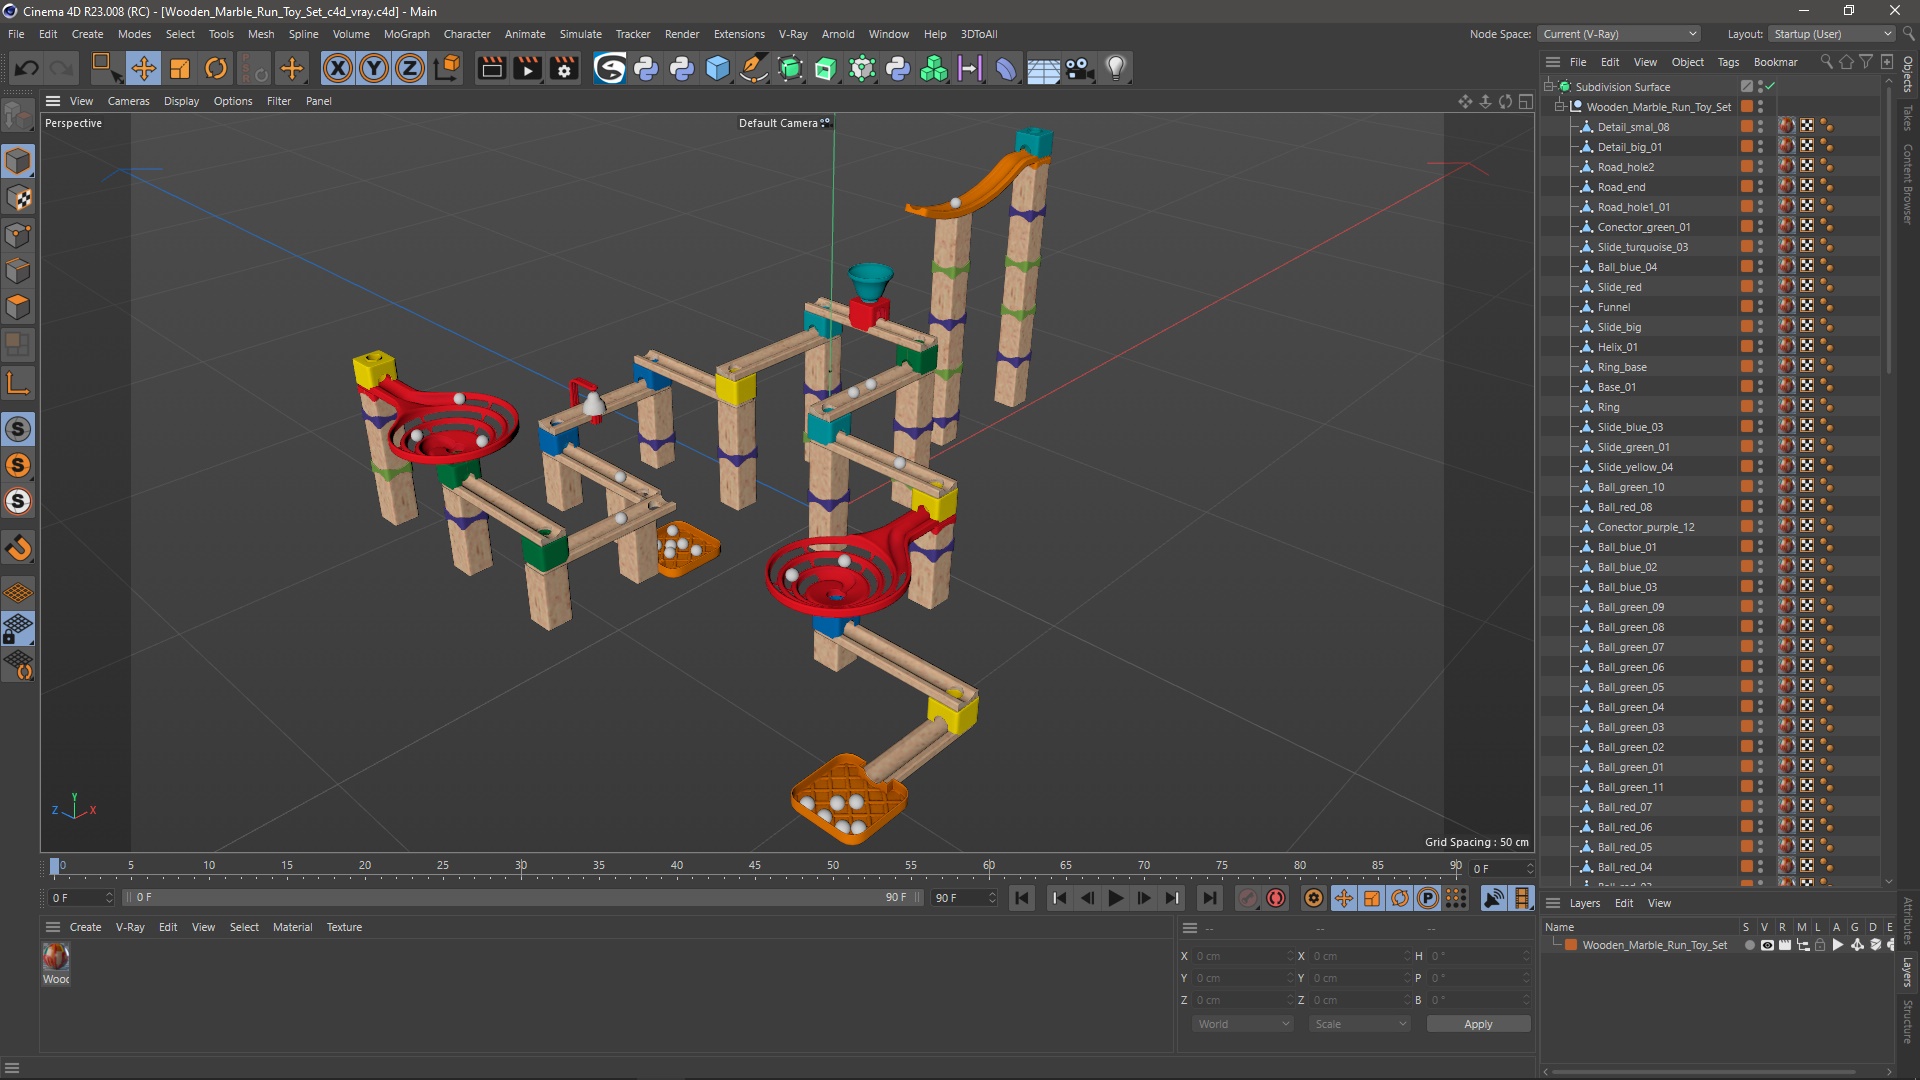Toggle Y axis lock
Viewport: 1920px width, 1080px height.
click(374, 68)
